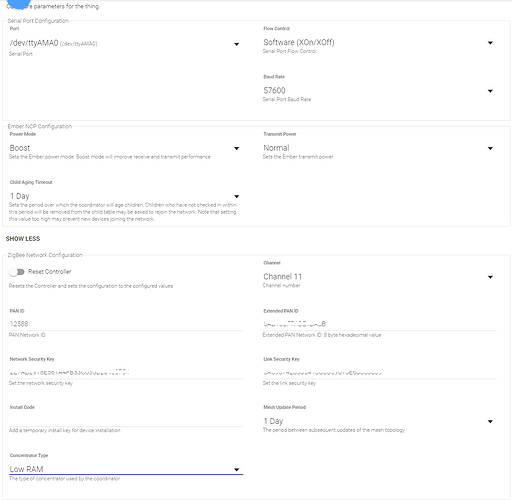The width and height of the screenshot is (512, 500).
Task: Click the 'Set the network security key' text
Action: pyautogui.click(x=41, y=383)
